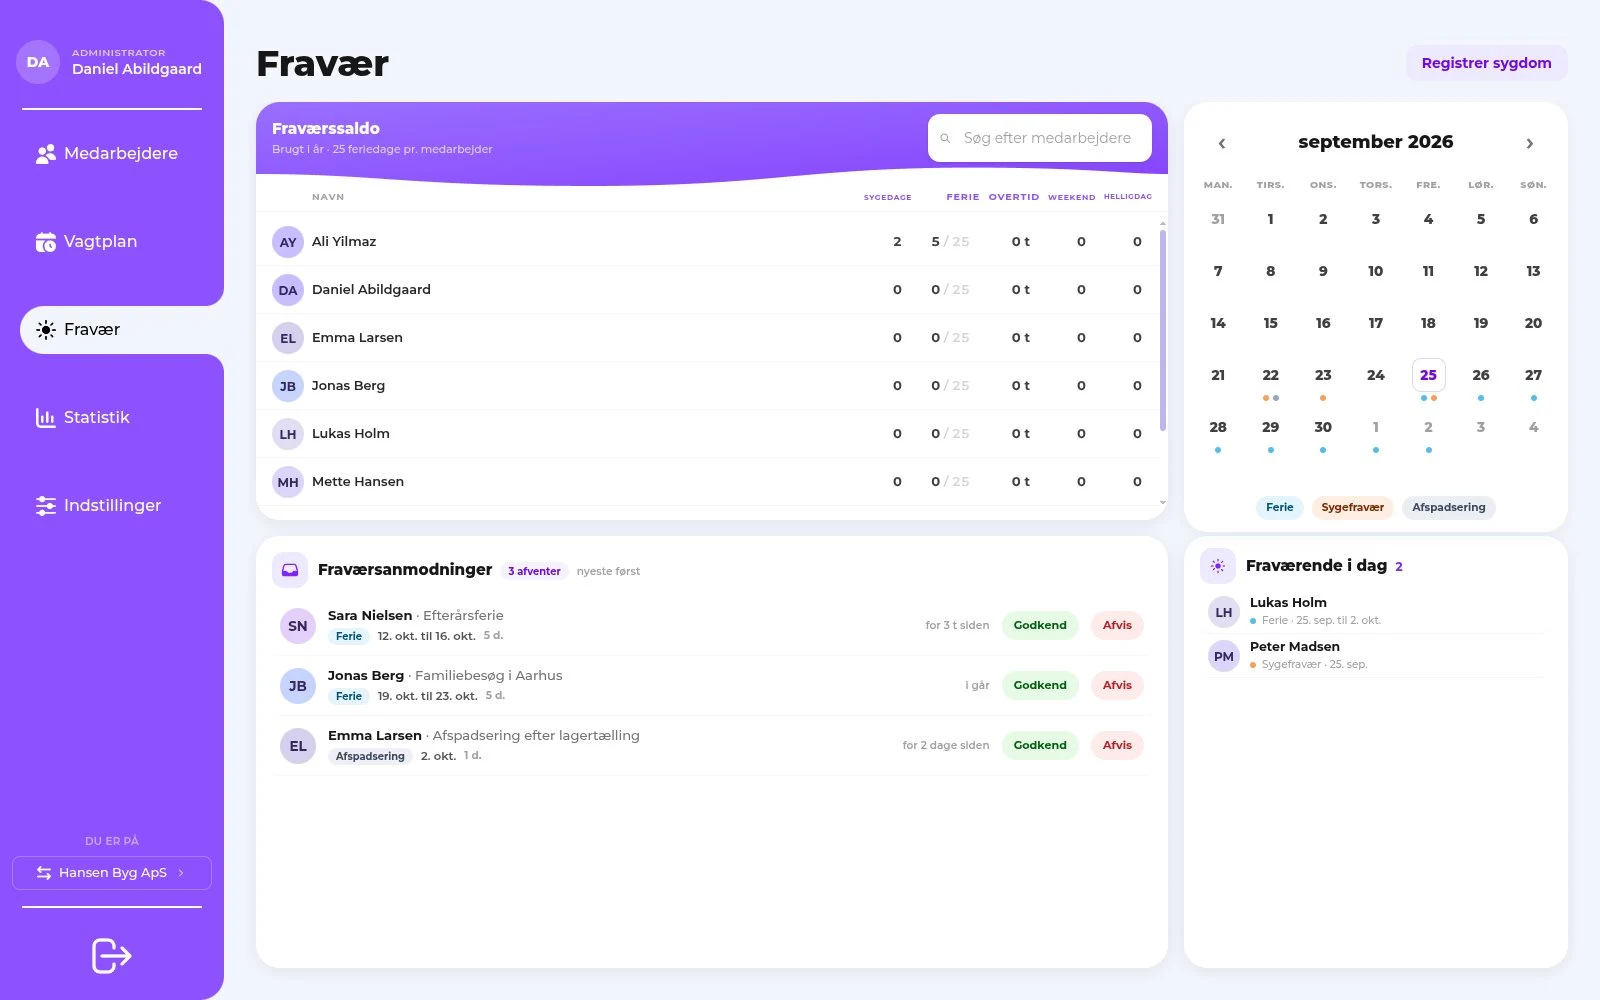Click the Fraværsanmodninger inbox icon
The image size is (1600, 1000).
[x=290, y=570]
